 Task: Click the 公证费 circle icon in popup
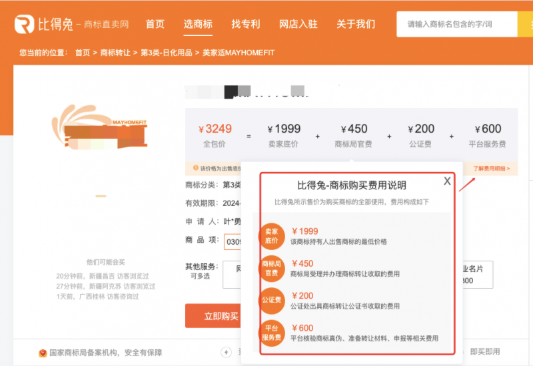272,300
